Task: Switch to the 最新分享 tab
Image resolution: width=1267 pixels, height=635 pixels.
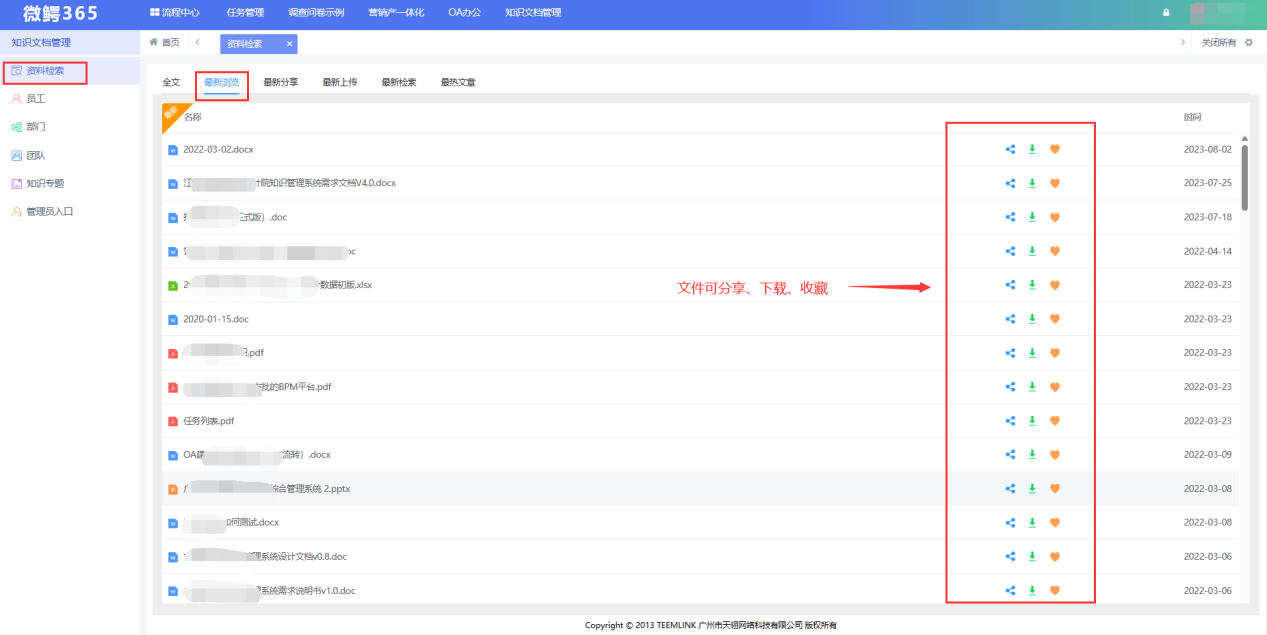Action: point(280,81)
